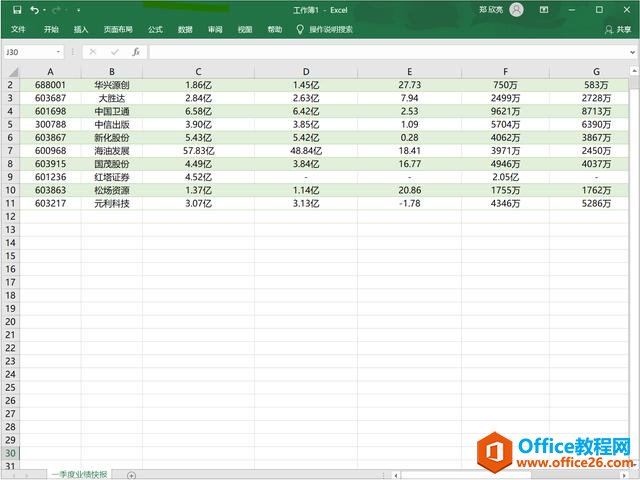Viewport: 640px width, 480px height.
Task: Switch to the 数据 ribbon tab
Action: pyautogui.click(x=185, y=29)
